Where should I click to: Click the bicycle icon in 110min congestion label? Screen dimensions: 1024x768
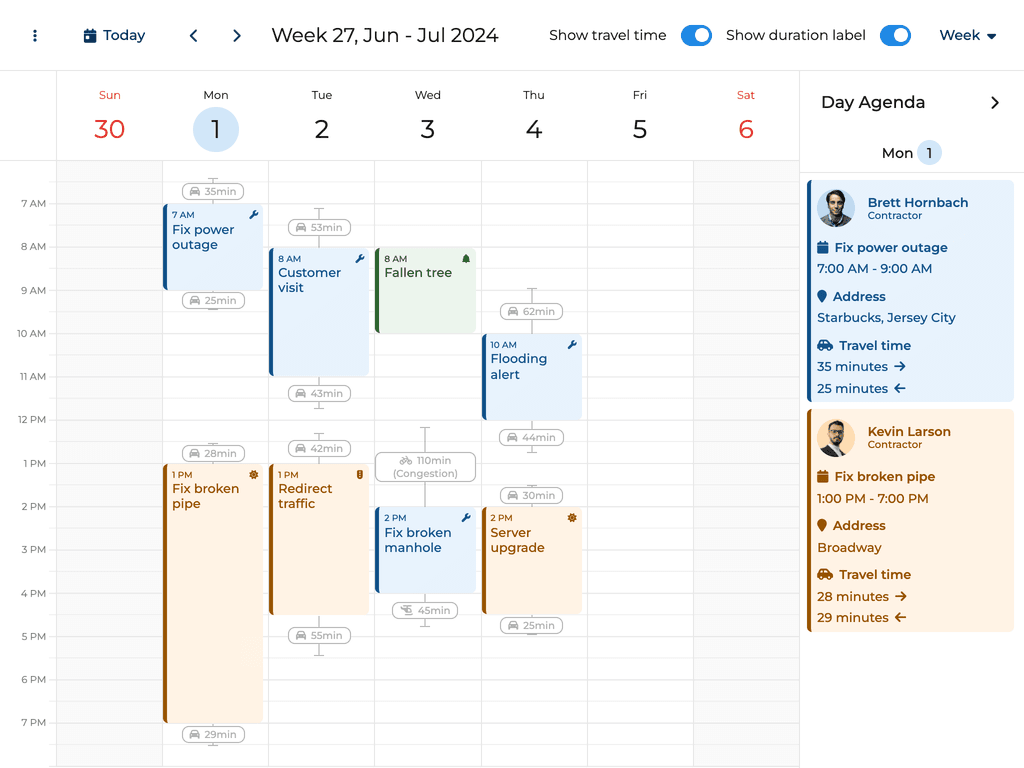point(405,461)
